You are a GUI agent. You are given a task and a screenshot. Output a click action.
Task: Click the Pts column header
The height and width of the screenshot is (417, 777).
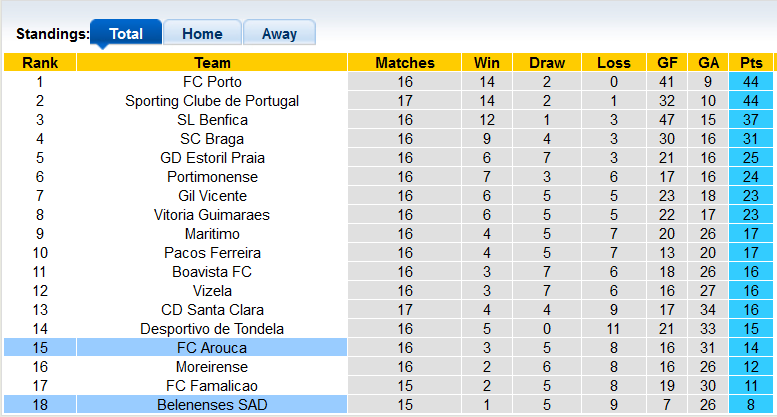[x=751, y=63]
